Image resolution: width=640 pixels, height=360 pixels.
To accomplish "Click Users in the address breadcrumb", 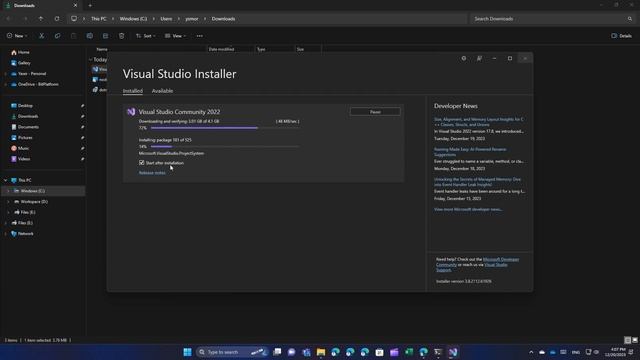I will pos(166,19).
